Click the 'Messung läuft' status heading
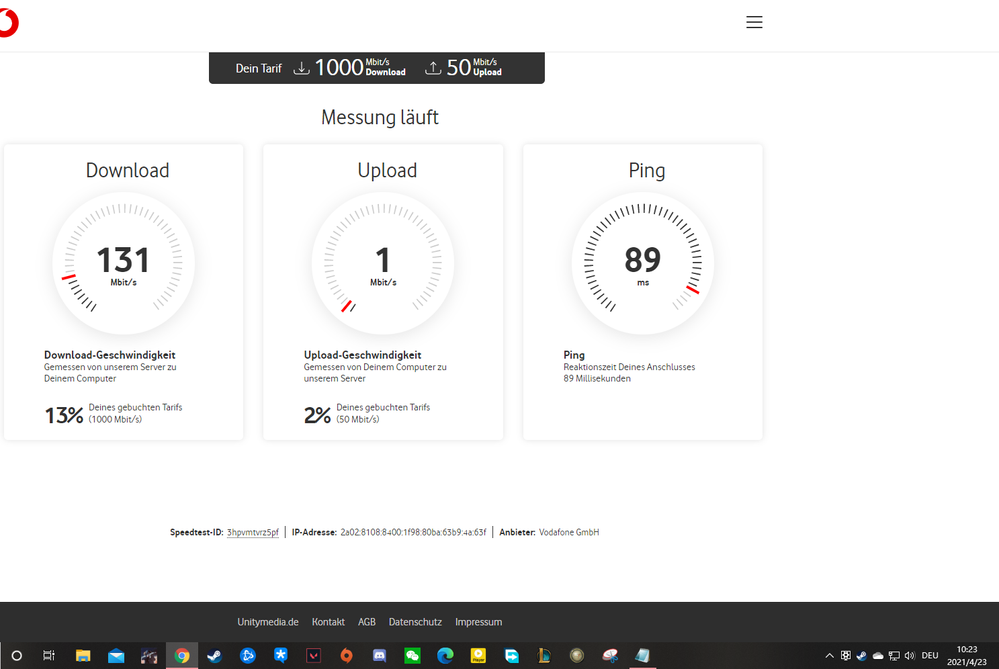999x669 pixels. point(380,117)
